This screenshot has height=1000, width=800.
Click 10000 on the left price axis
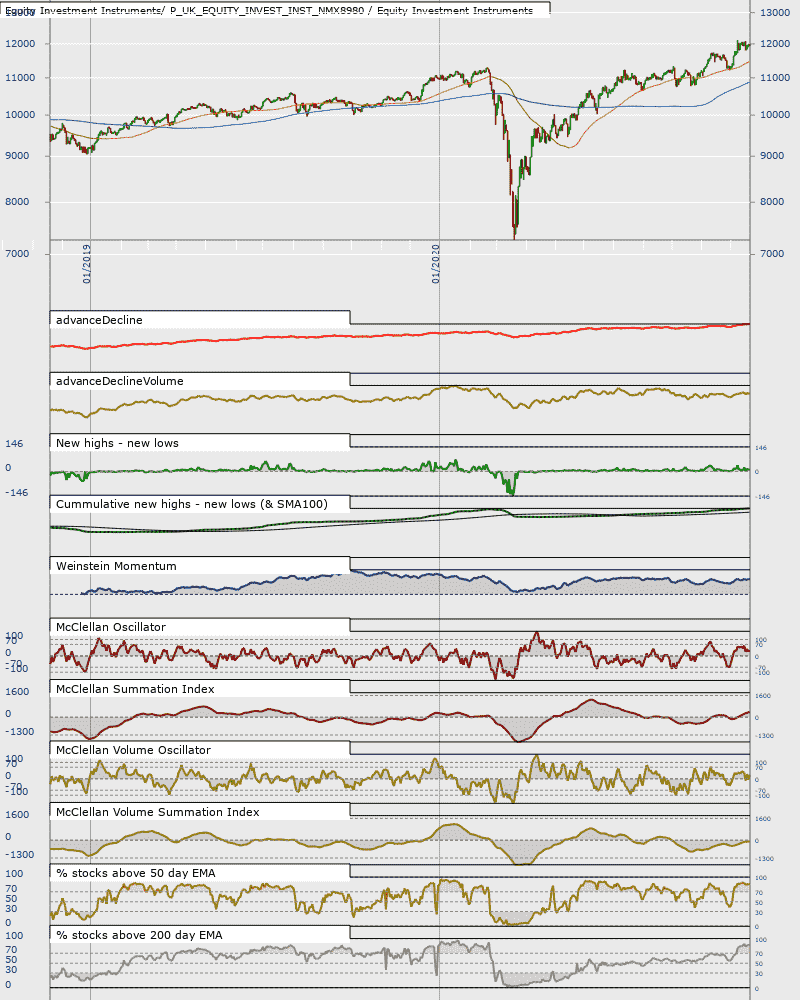coord(20,115)
